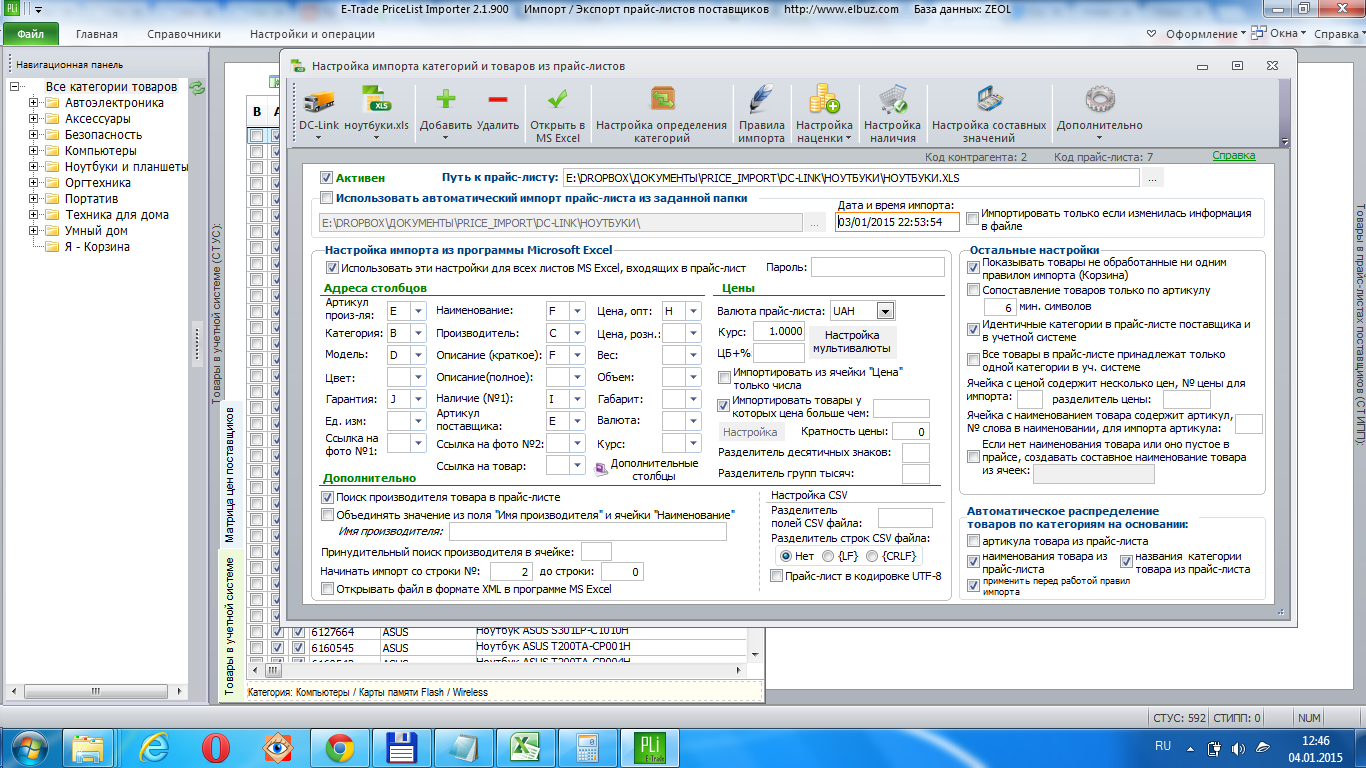Screen dimensions: 1366x768
Task: Click the green plus Добавить icon
Action: [445, 100]
